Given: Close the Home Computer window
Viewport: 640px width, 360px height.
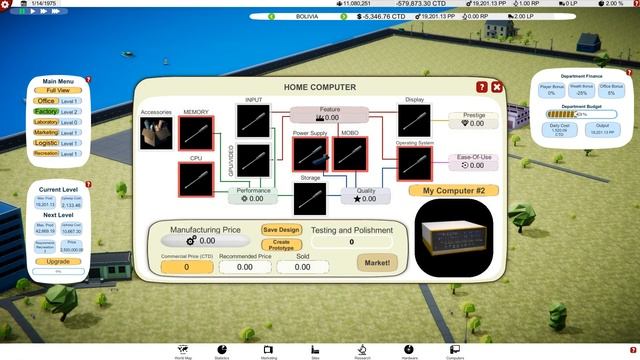Looking at the screenshot, I should 497,87.
